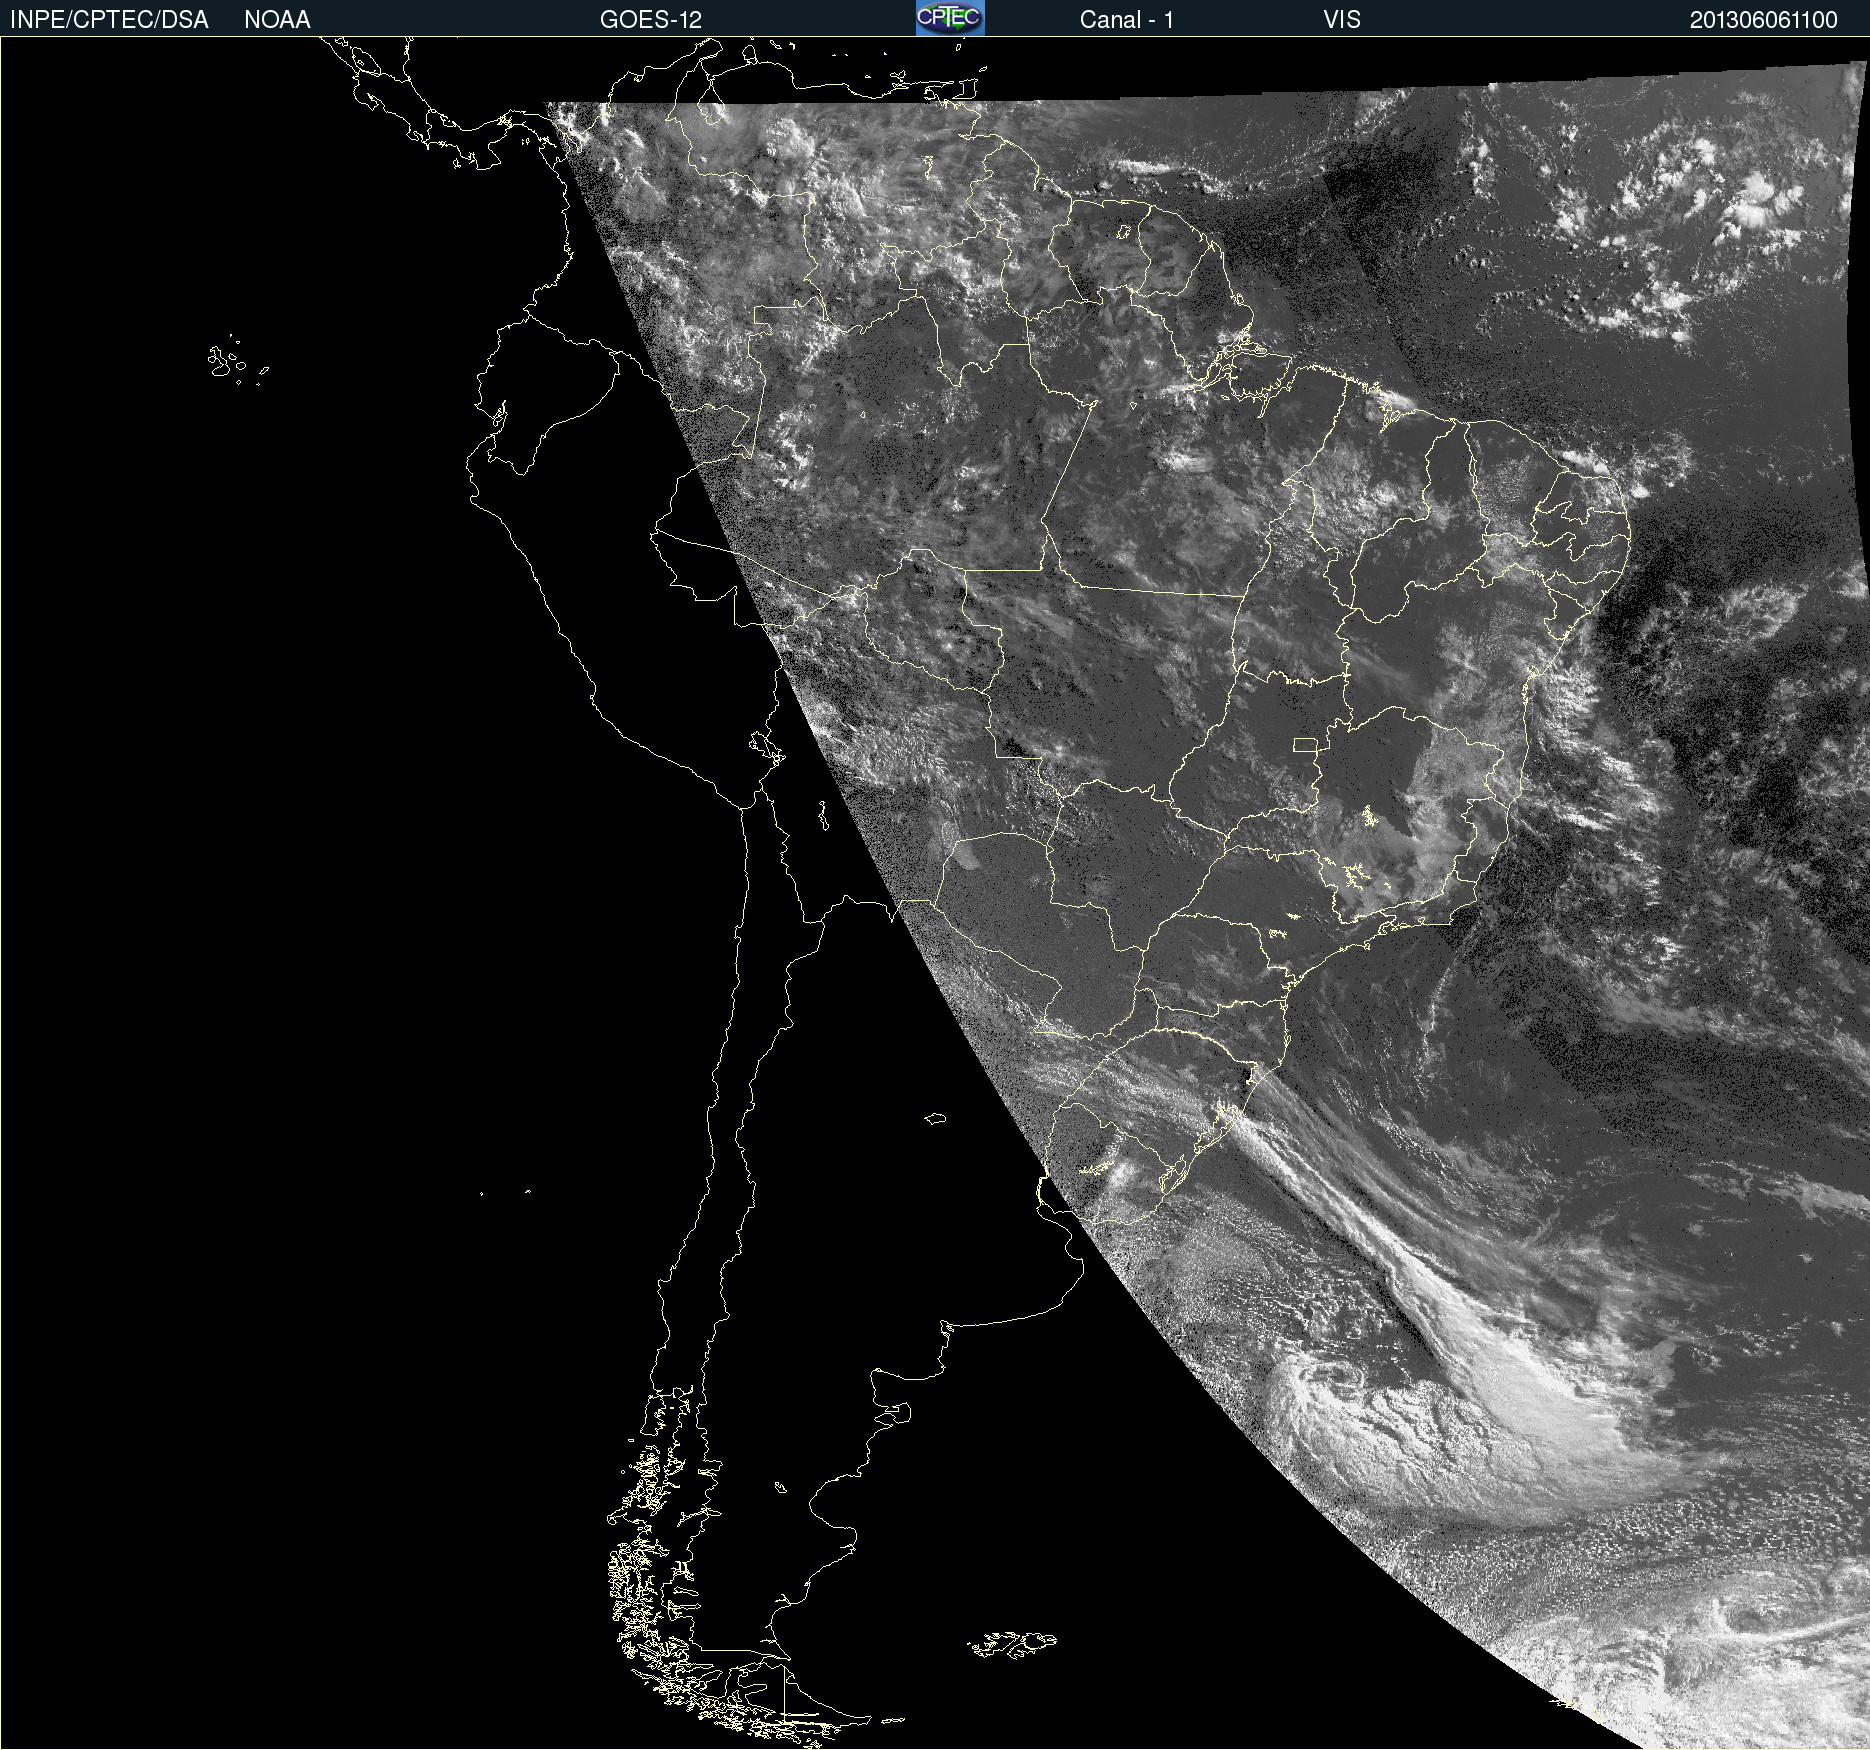Click the Canal - 1 label

click(x=1126, y=20)
